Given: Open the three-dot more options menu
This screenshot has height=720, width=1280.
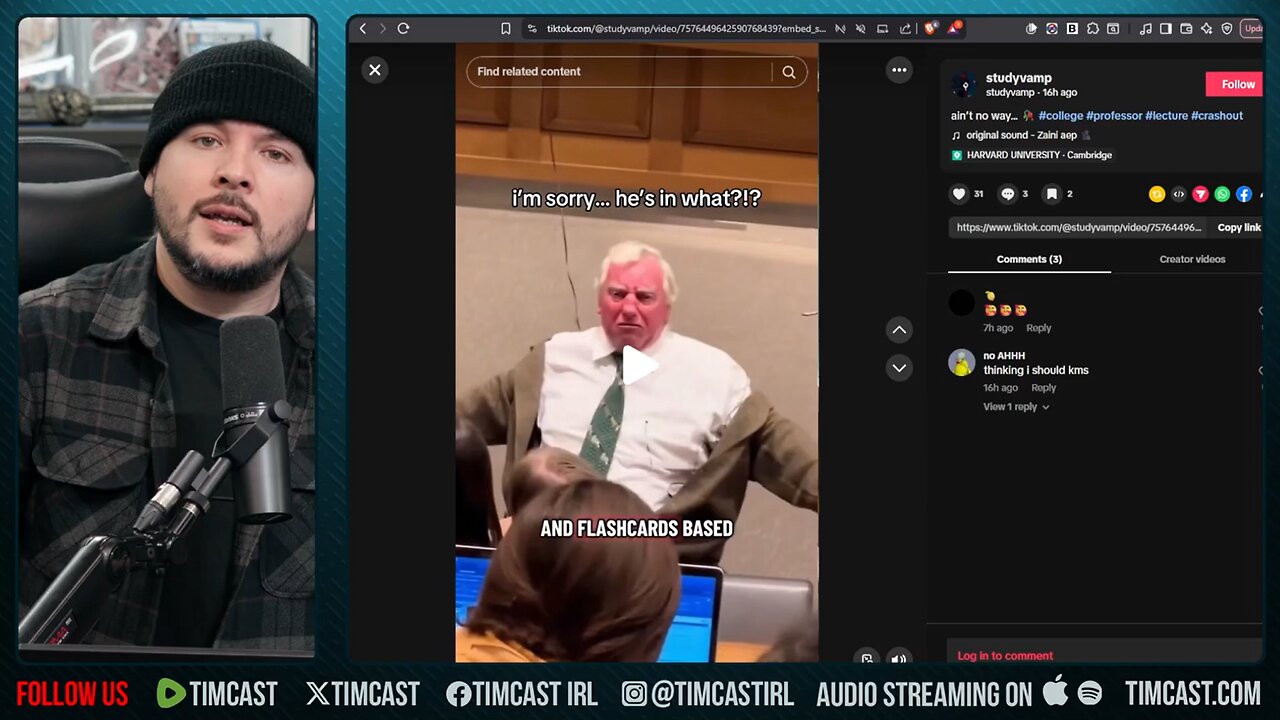Looking at the screenshot, I should click(899, 70).
